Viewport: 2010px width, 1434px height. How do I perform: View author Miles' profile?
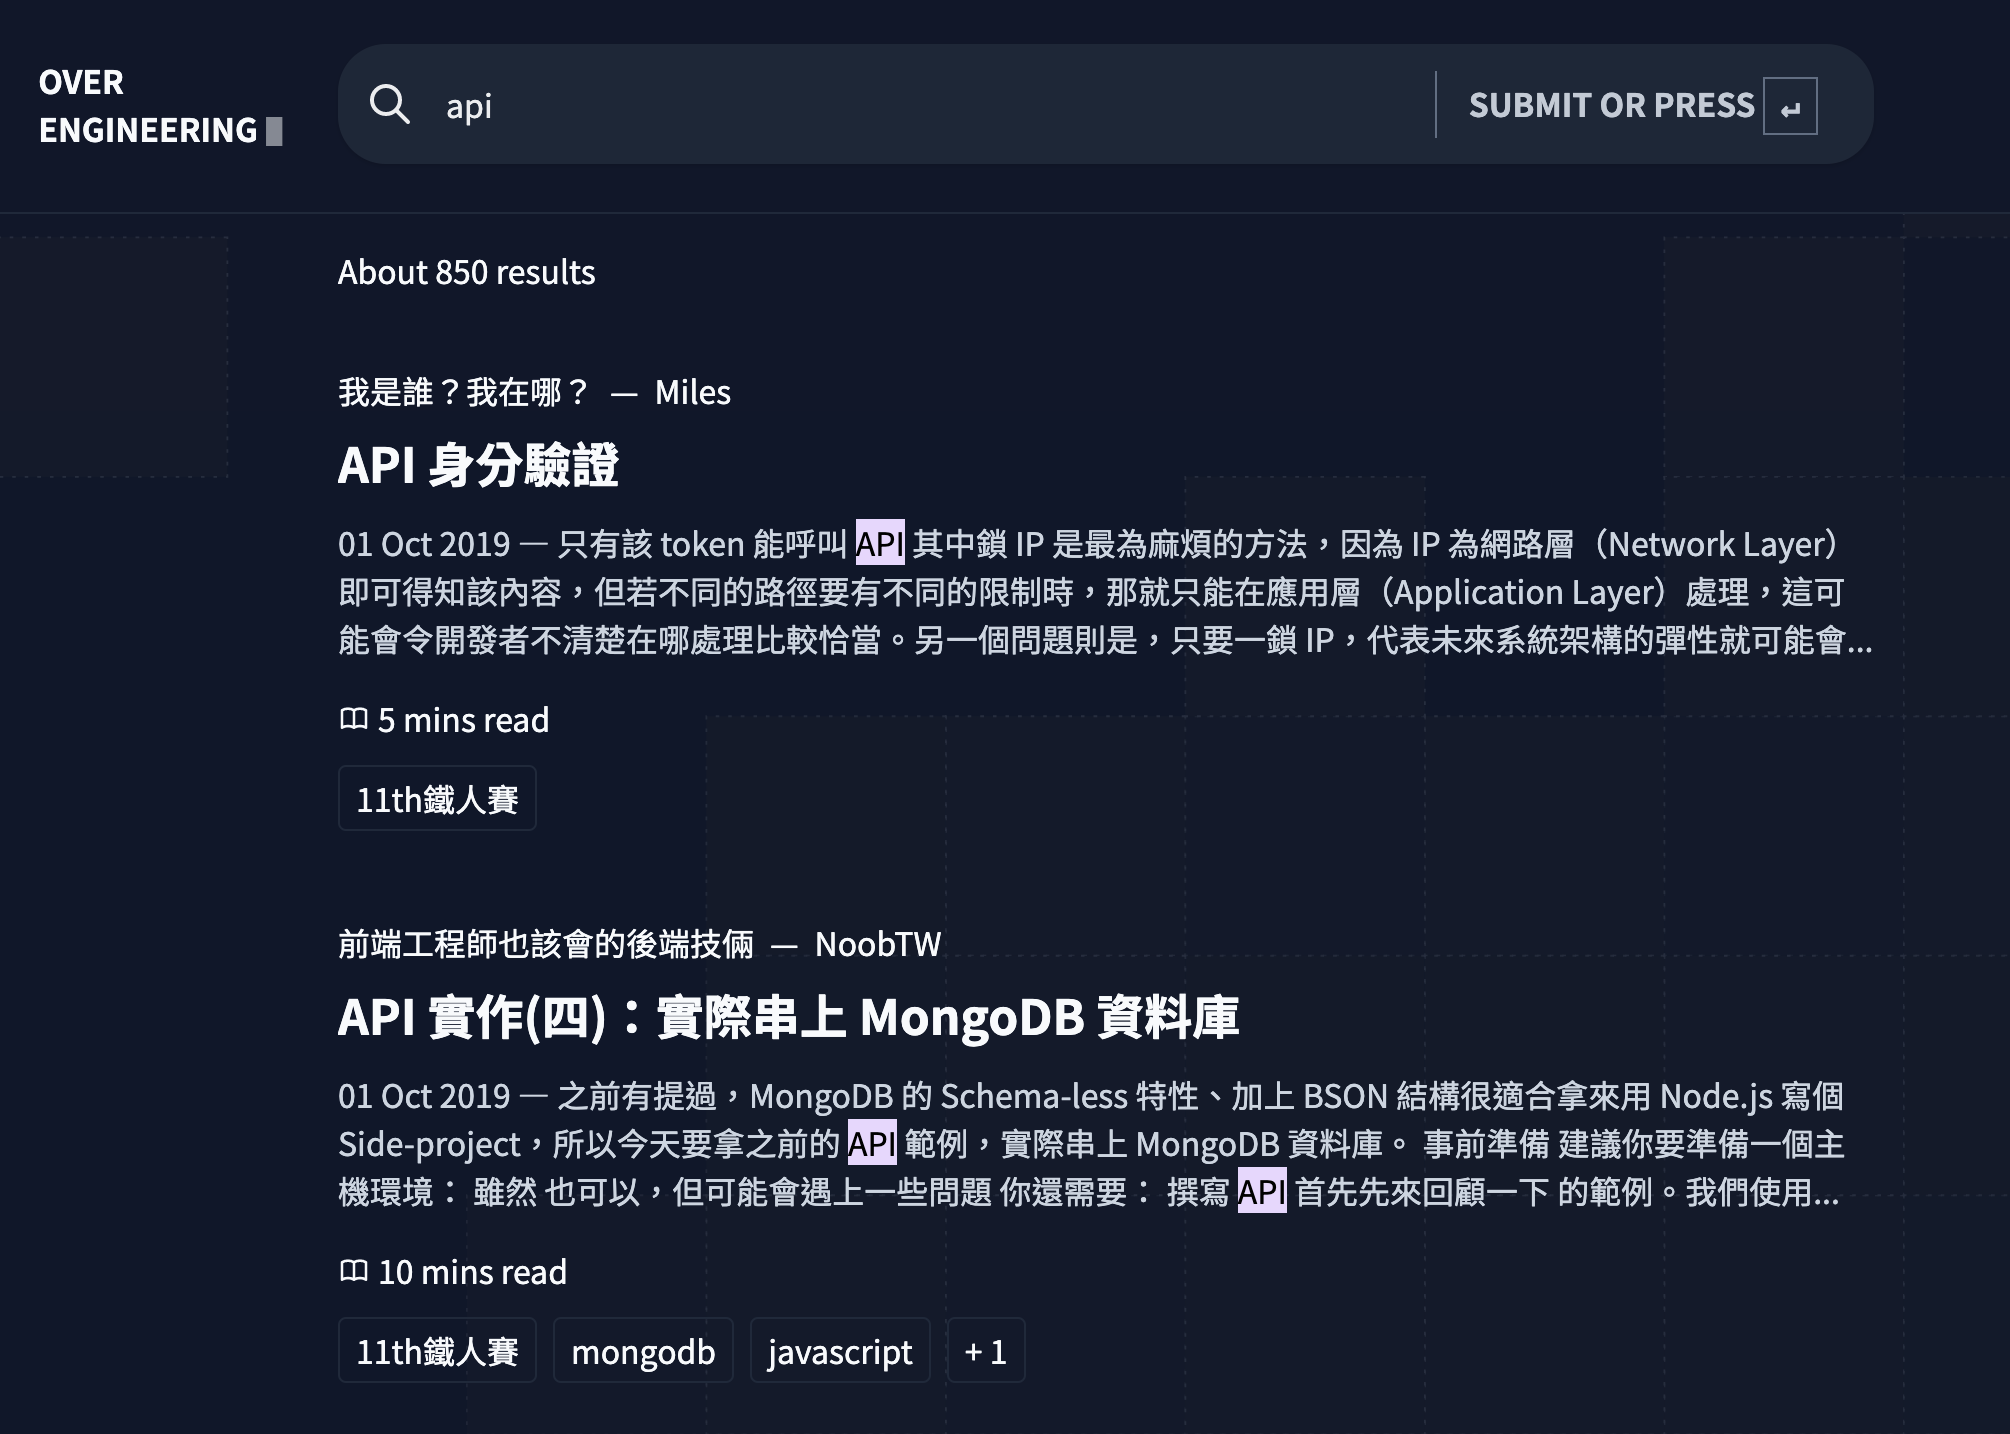click(x=692, y=392)
